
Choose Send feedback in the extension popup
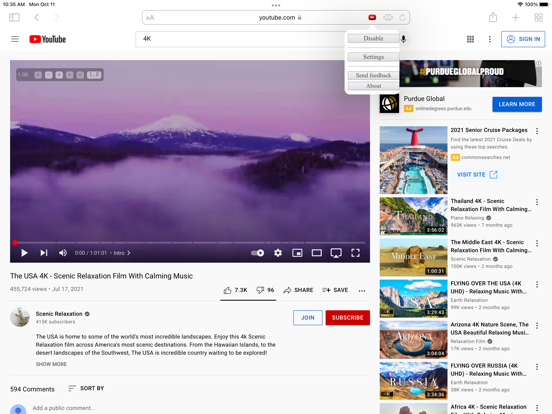coord(374,75)
